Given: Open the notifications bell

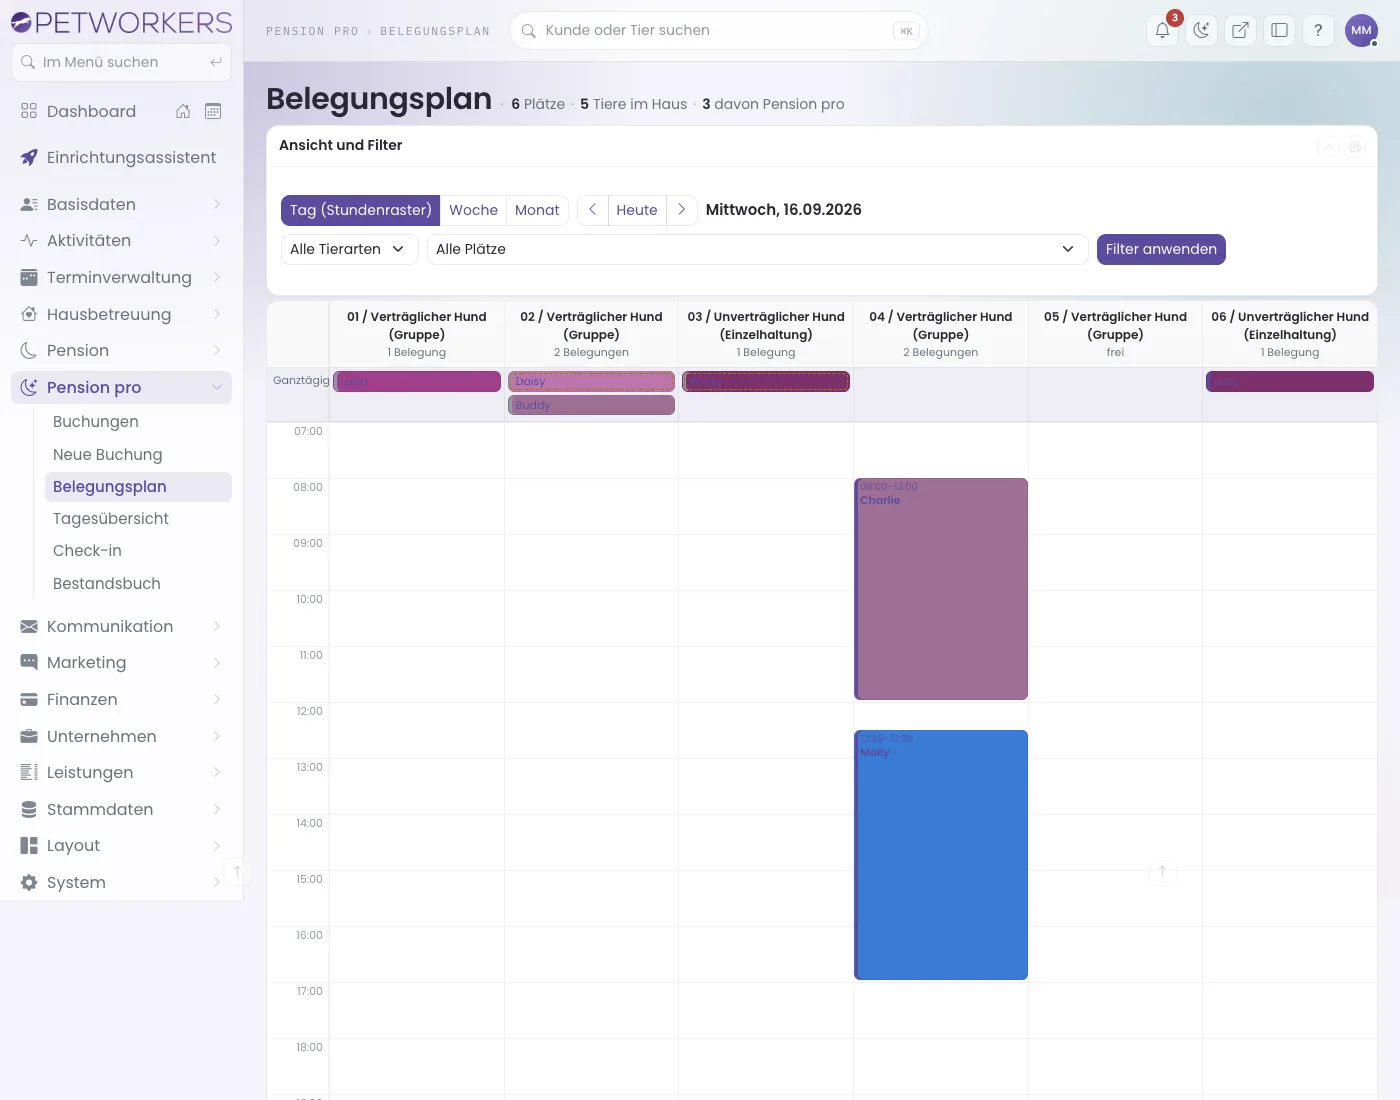Looking at the screenshot, I should [1163, 30].
